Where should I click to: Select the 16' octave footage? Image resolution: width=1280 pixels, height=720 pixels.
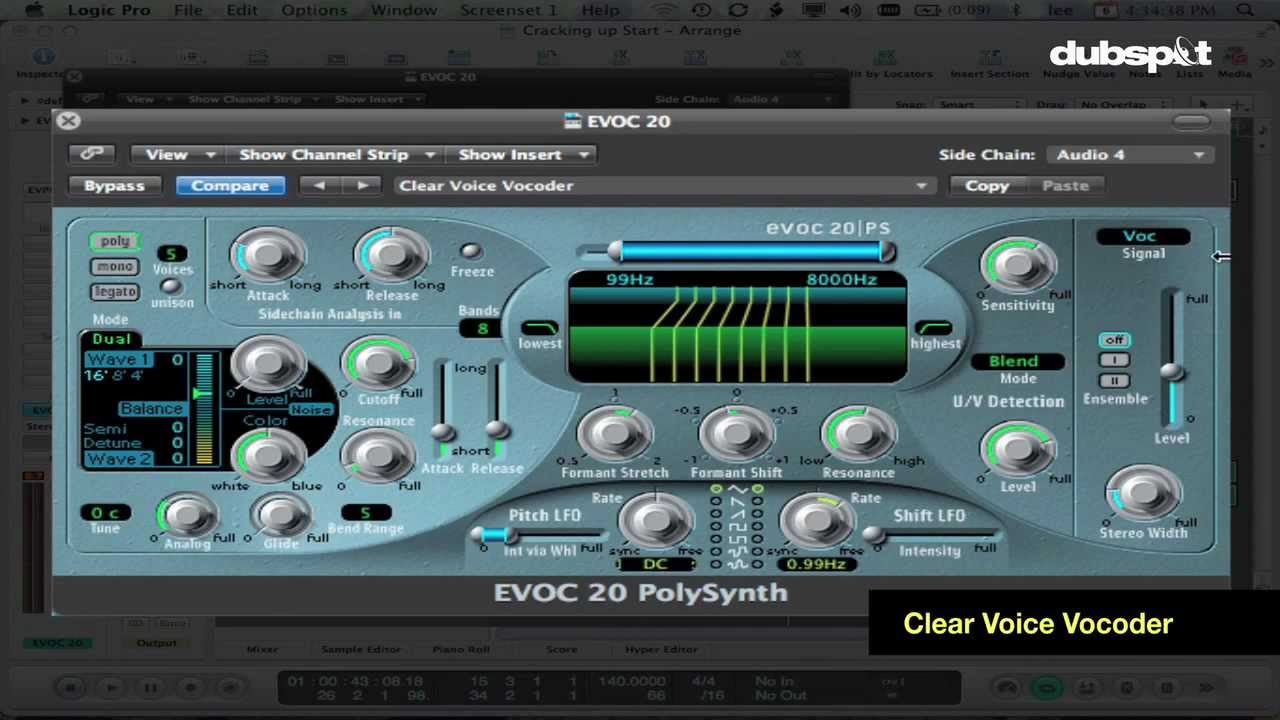coord(96,376)
